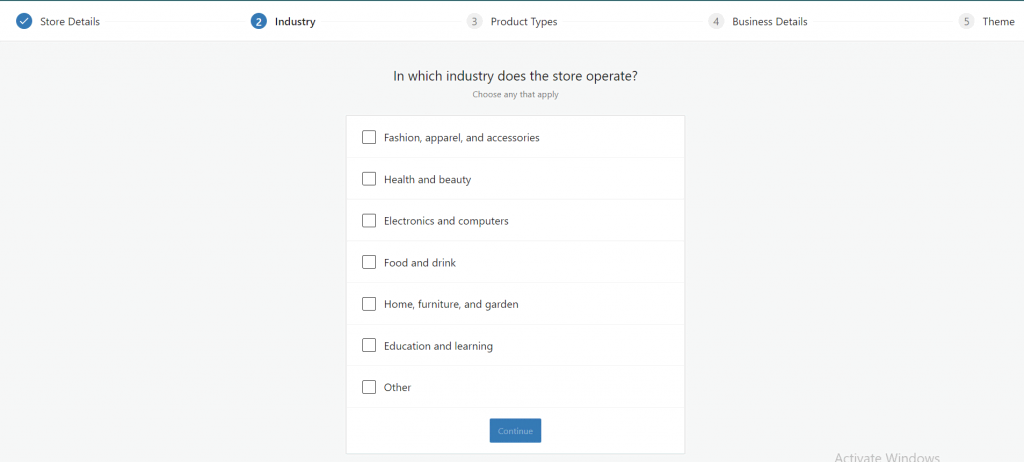Mark the Other industry checkbox
This screenshot has width=1024, height=462.
(x=369, y=387)
